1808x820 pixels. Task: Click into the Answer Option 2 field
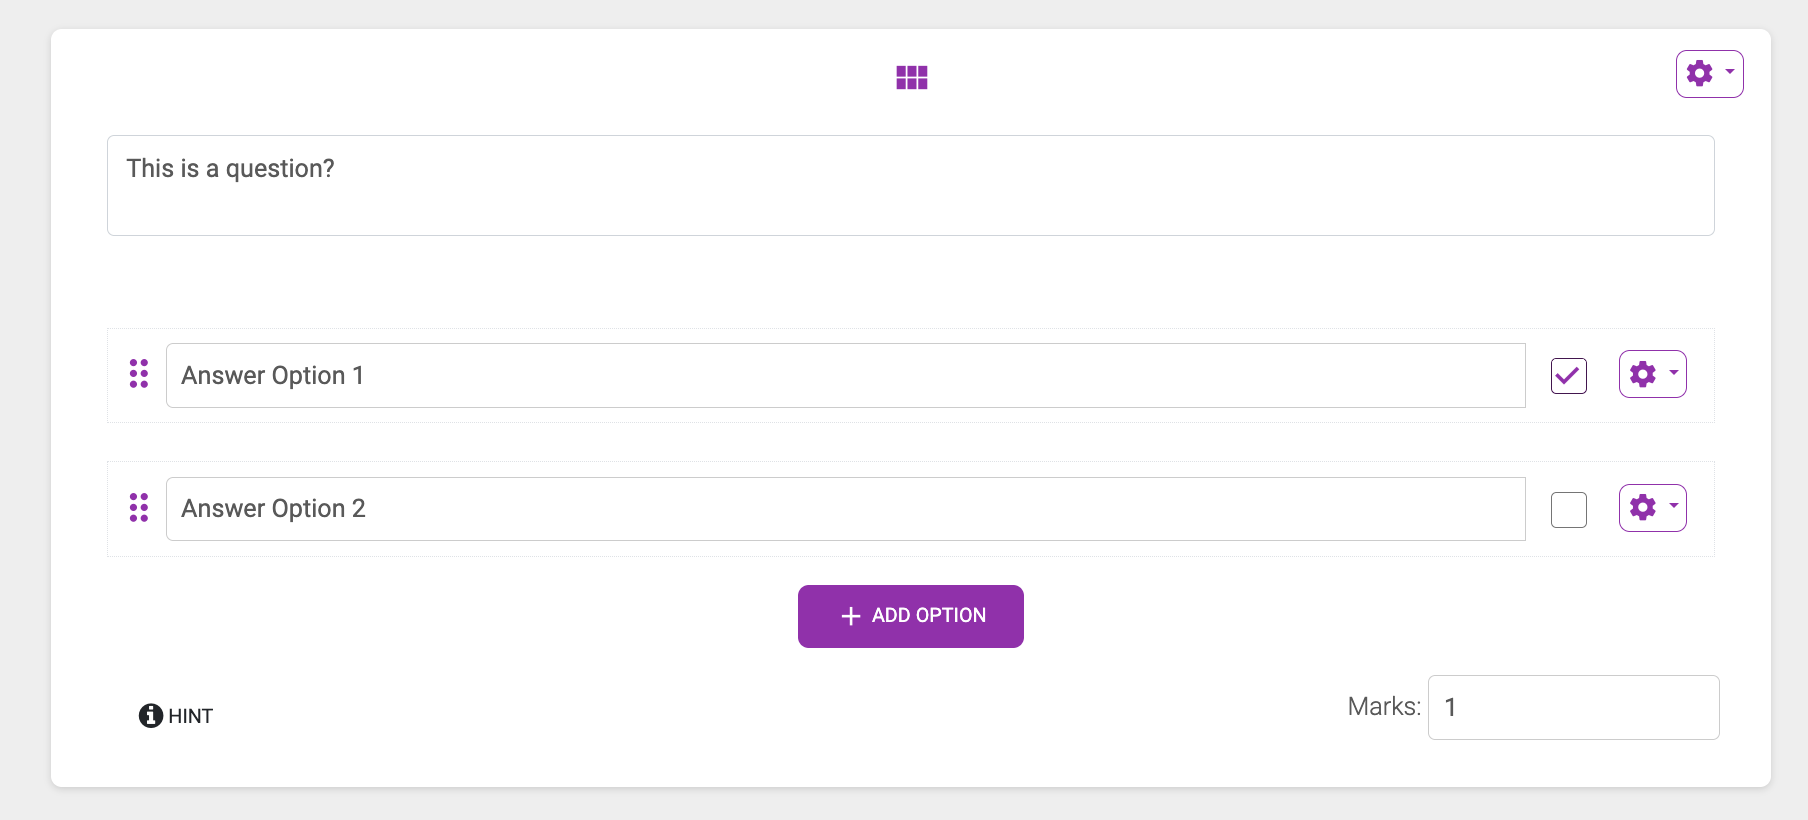[845, 509]
